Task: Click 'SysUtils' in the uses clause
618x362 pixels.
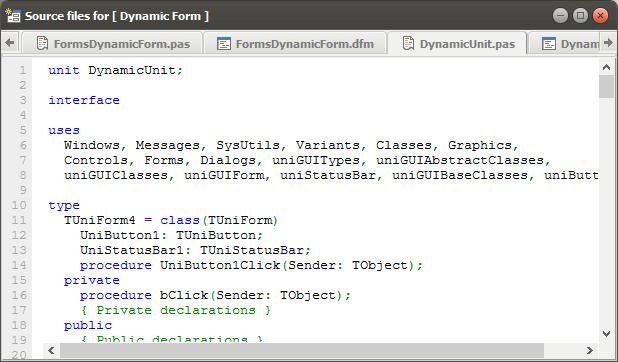Action: 248,145
